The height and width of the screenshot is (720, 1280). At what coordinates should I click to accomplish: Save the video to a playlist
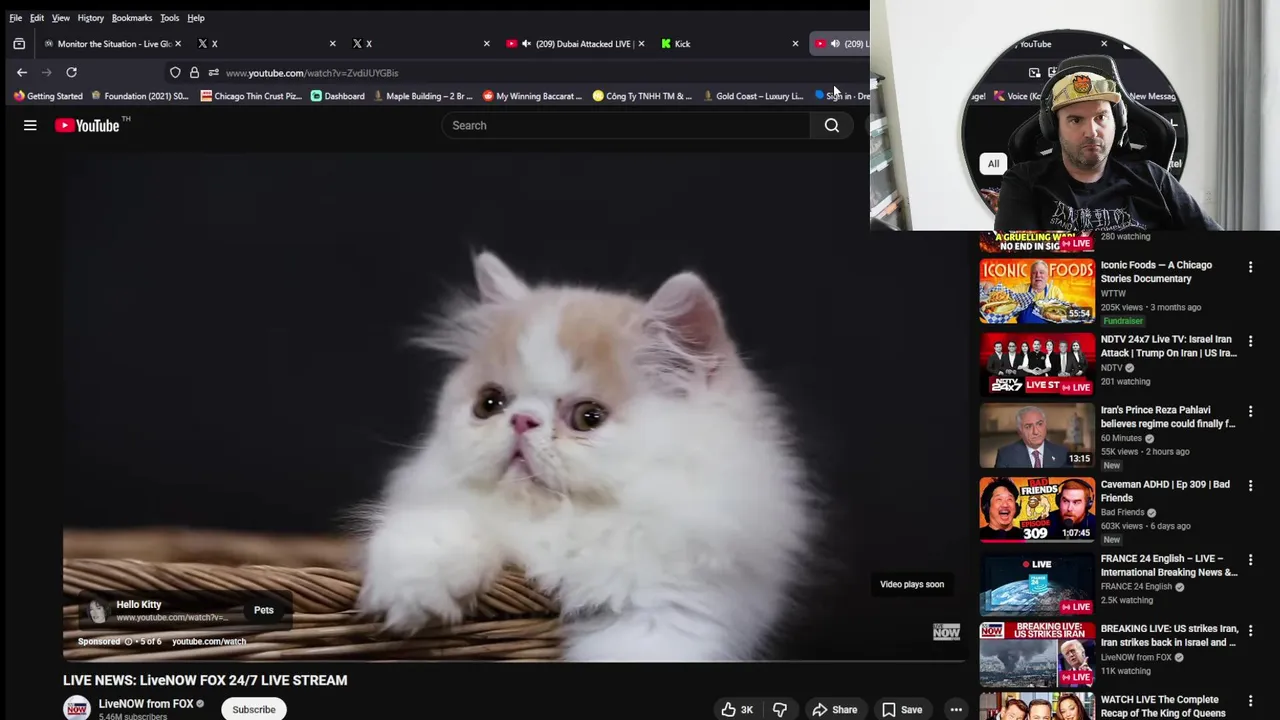tap(901, 709)
